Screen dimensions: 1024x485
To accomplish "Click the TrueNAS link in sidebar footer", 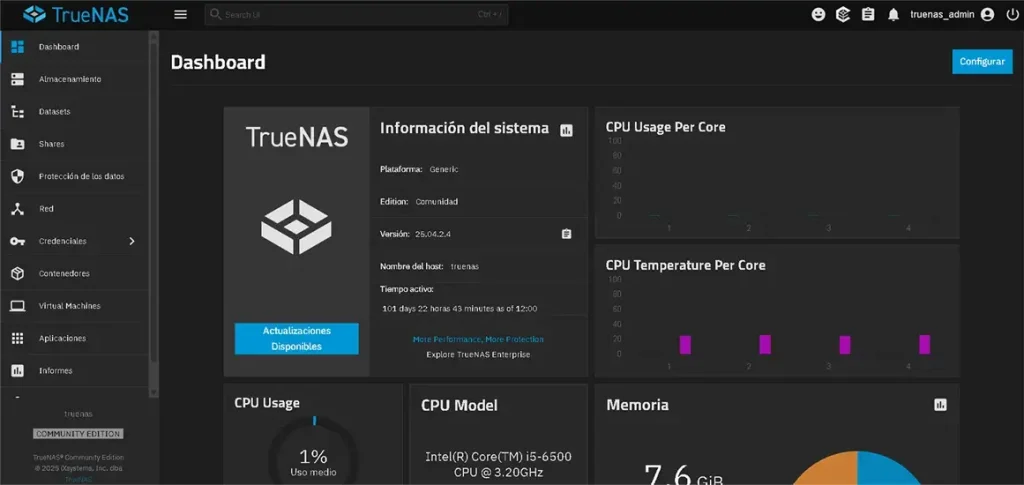I will pos(78,479).
